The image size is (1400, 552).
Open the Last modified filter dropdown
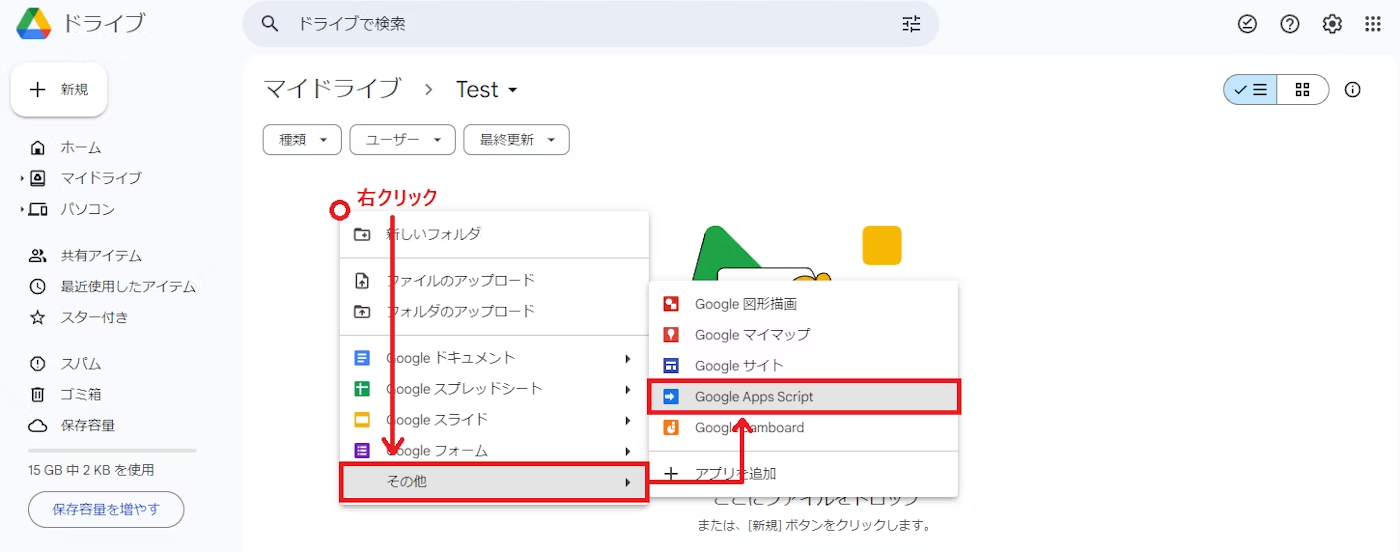[x=516, y=140]
